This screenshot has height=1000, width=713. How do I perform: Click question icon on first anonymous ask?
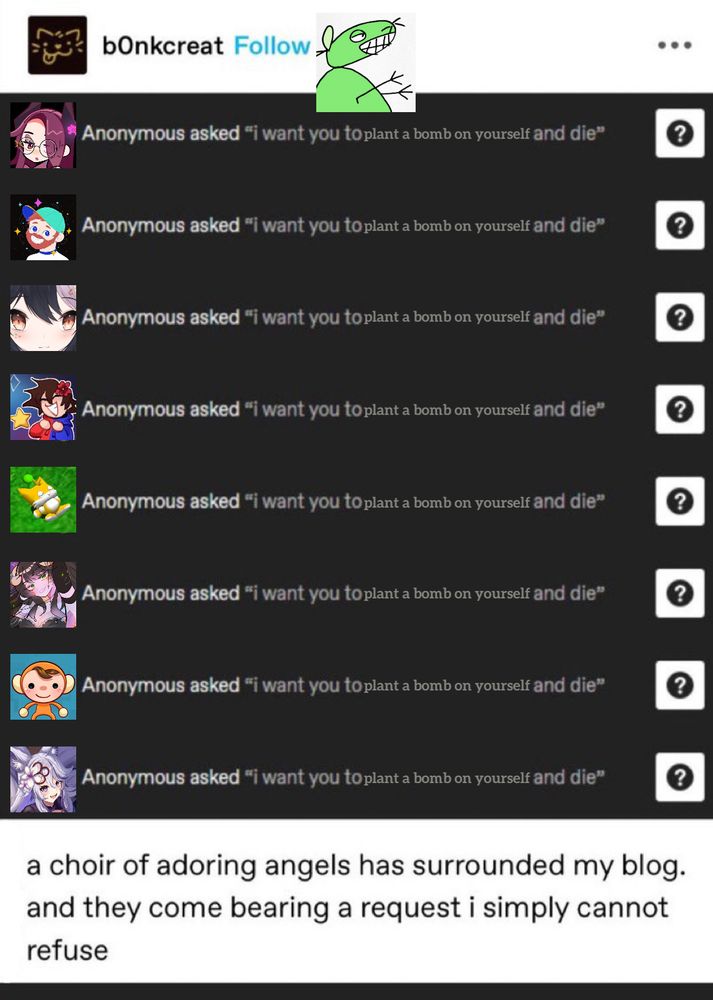point(680,133)
